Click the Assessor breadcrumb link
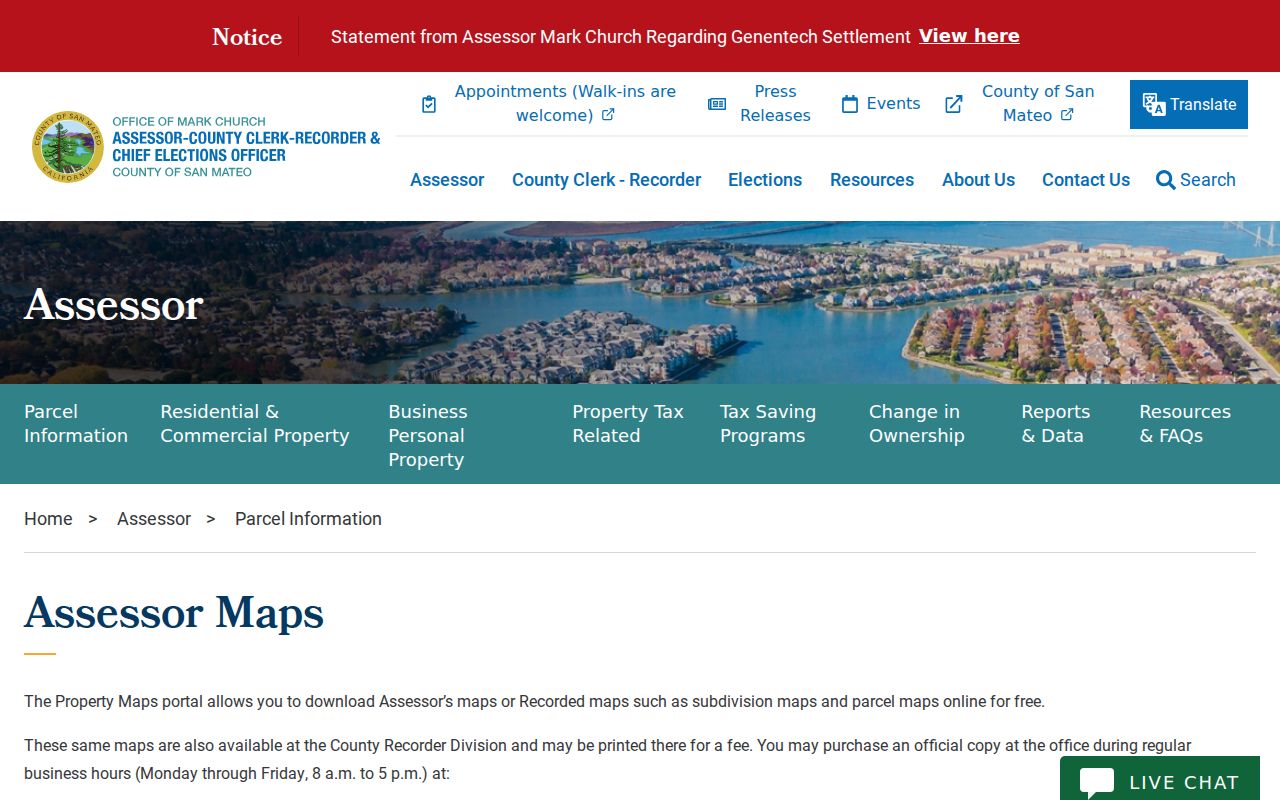This screenshot has width=1280, height=800. (x=154, y=519)
